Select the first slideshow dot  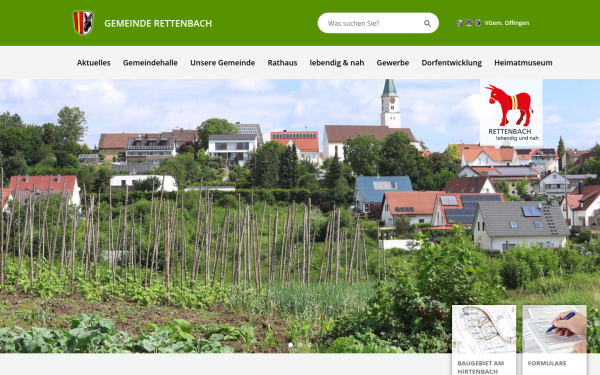point(290,345)
